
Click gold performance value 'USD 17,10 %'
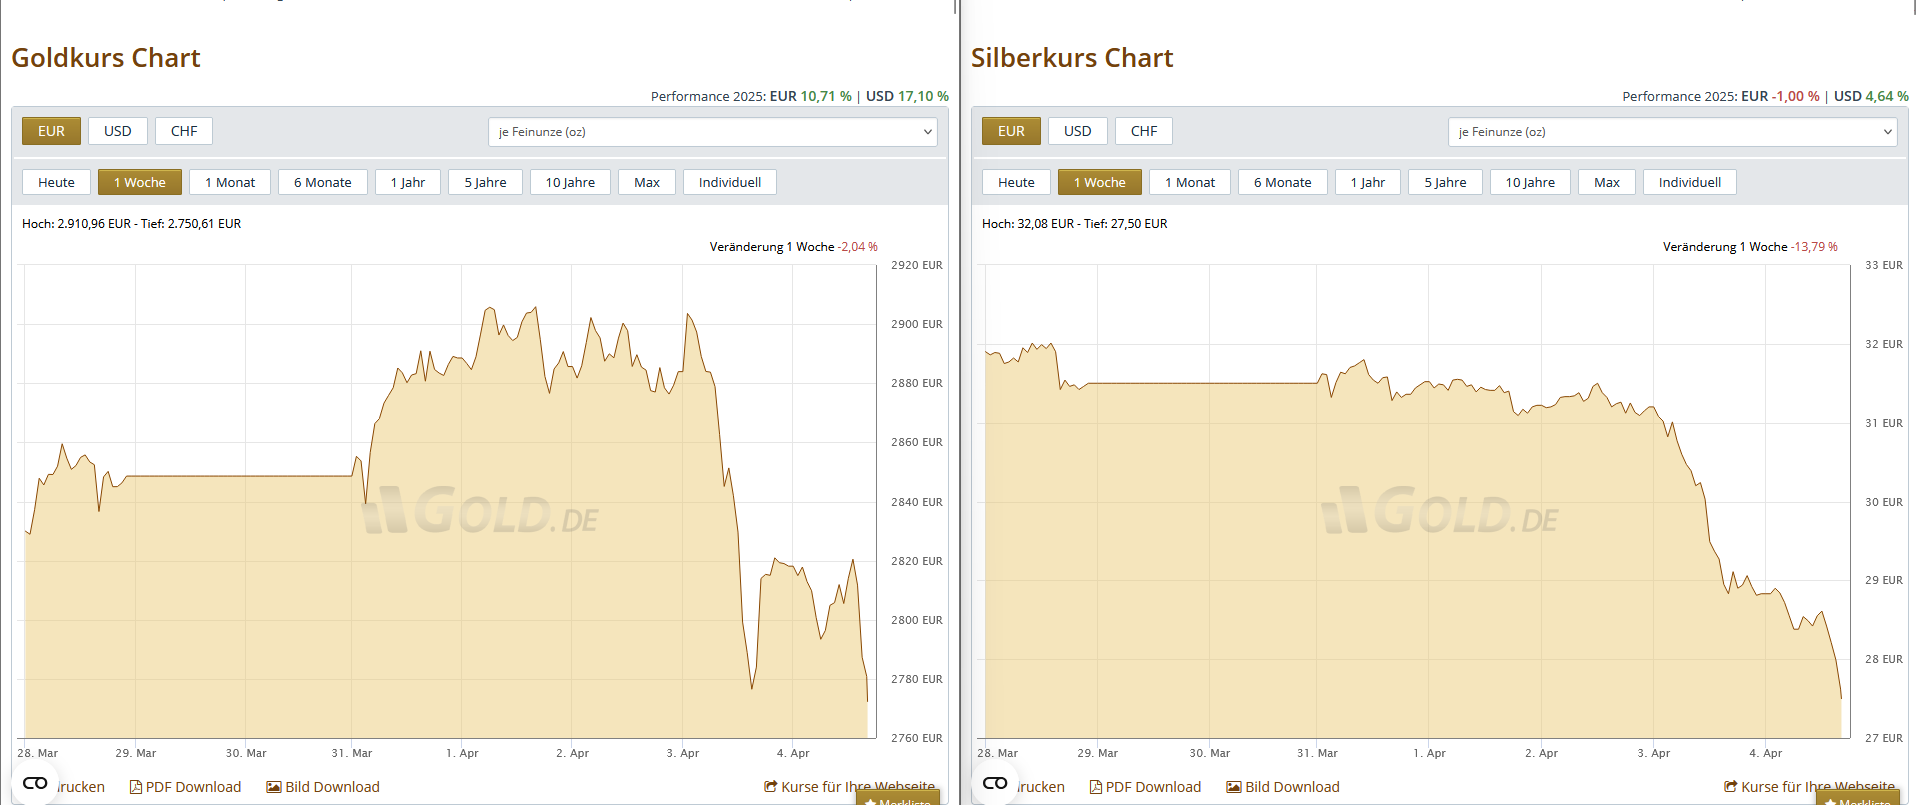[x=907, y=96]
